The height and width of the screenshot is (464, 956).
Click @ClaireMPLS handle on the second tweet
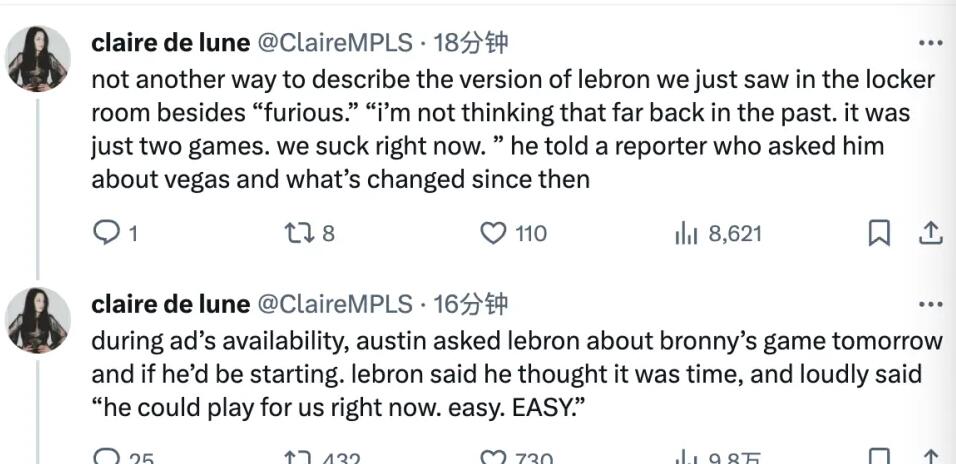(334, 304)
